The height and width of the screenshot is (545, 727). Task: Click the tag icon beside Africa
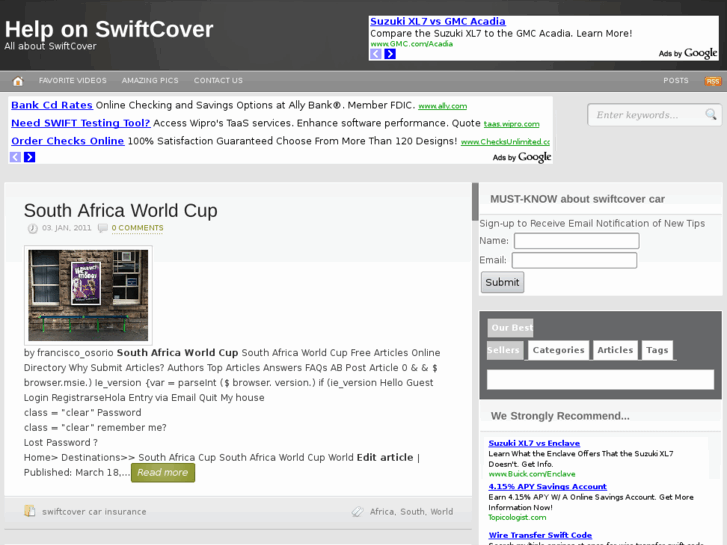[357, 512]
